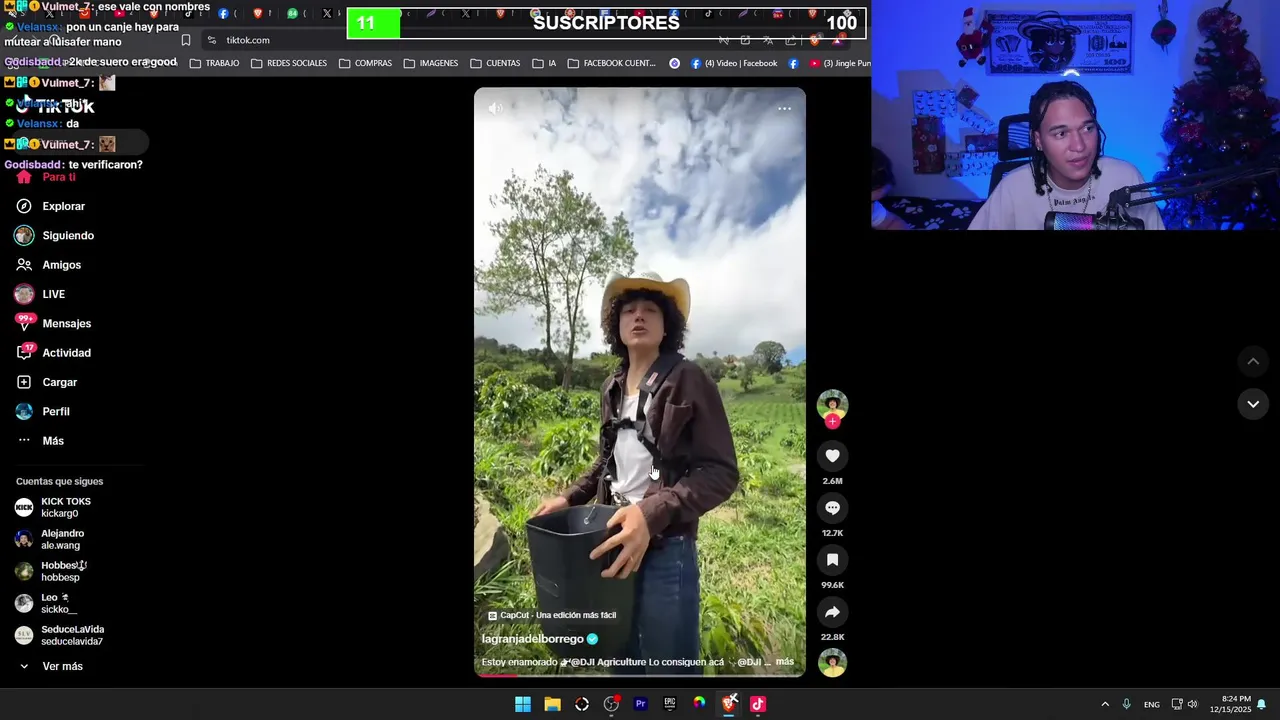Image resolution: width=1280 pixels, height=720 pixels.
Task: Click the Mensajes icon with 99+ badge
Action: click(x=24, y=323)
